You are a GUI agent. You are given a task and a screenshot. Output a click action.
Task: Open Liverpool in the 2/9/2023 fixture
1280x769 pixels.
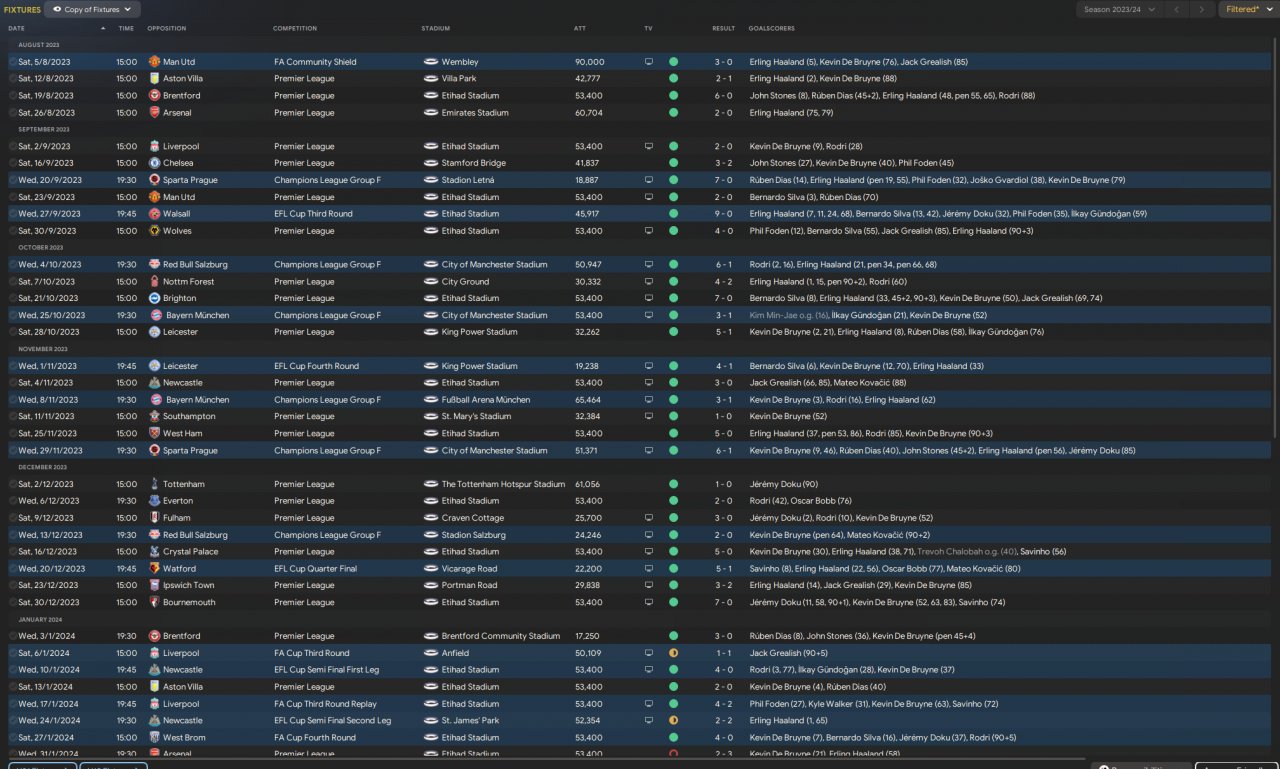181,146
